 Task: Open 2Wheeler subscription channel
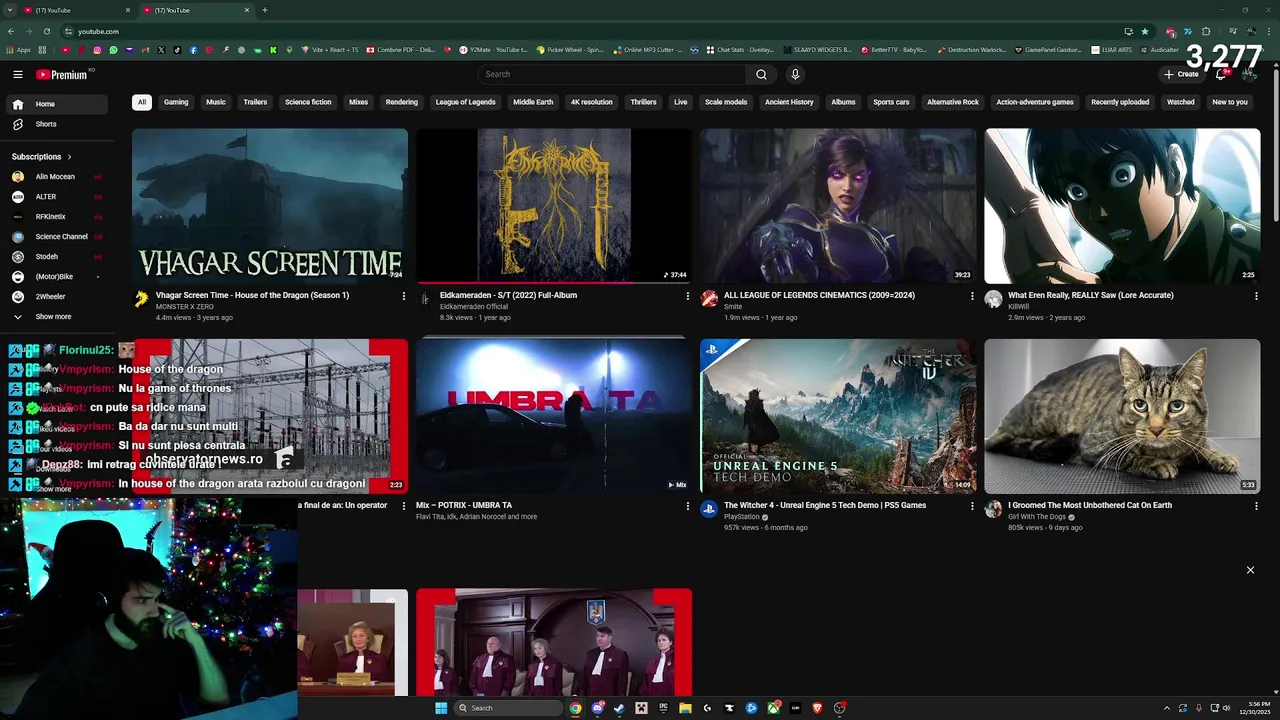pos(55,297)
